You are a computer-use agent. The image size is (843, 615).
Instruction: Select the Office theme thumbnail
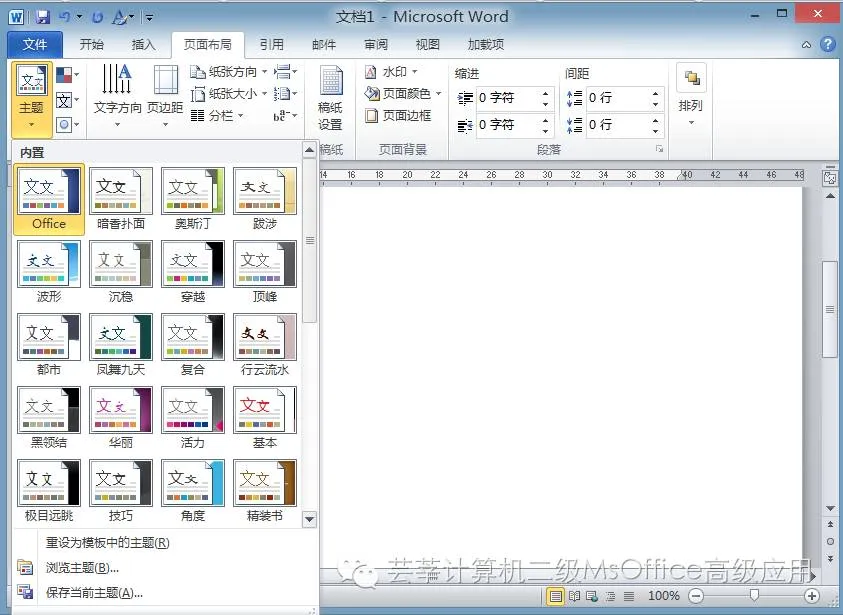tap(49, 199)
